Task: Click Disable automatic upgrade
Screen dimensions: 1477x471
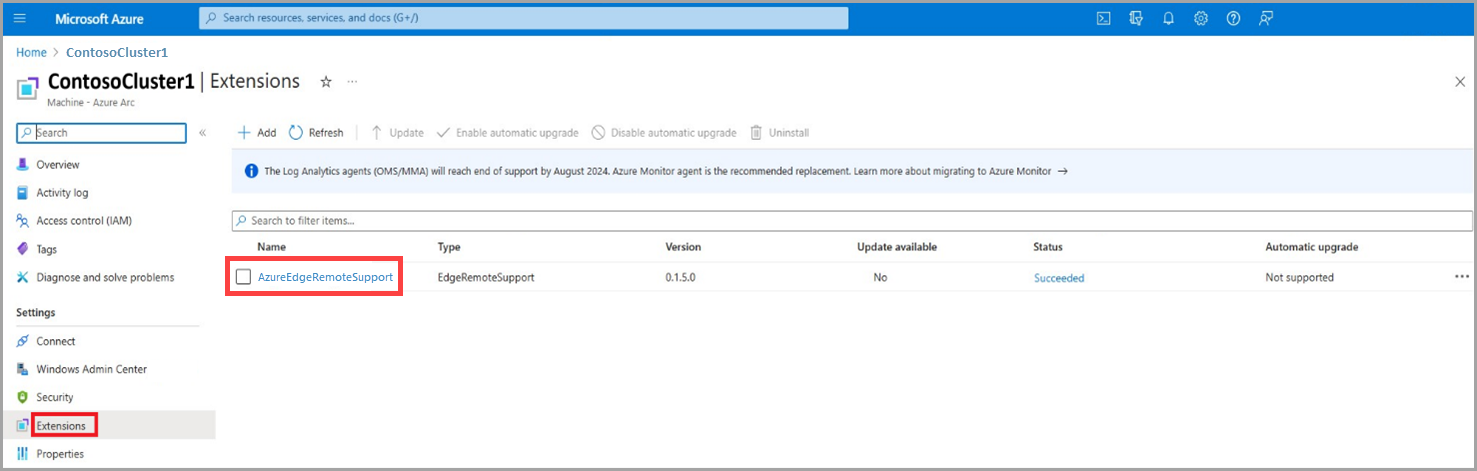Action: pos(664,133)
